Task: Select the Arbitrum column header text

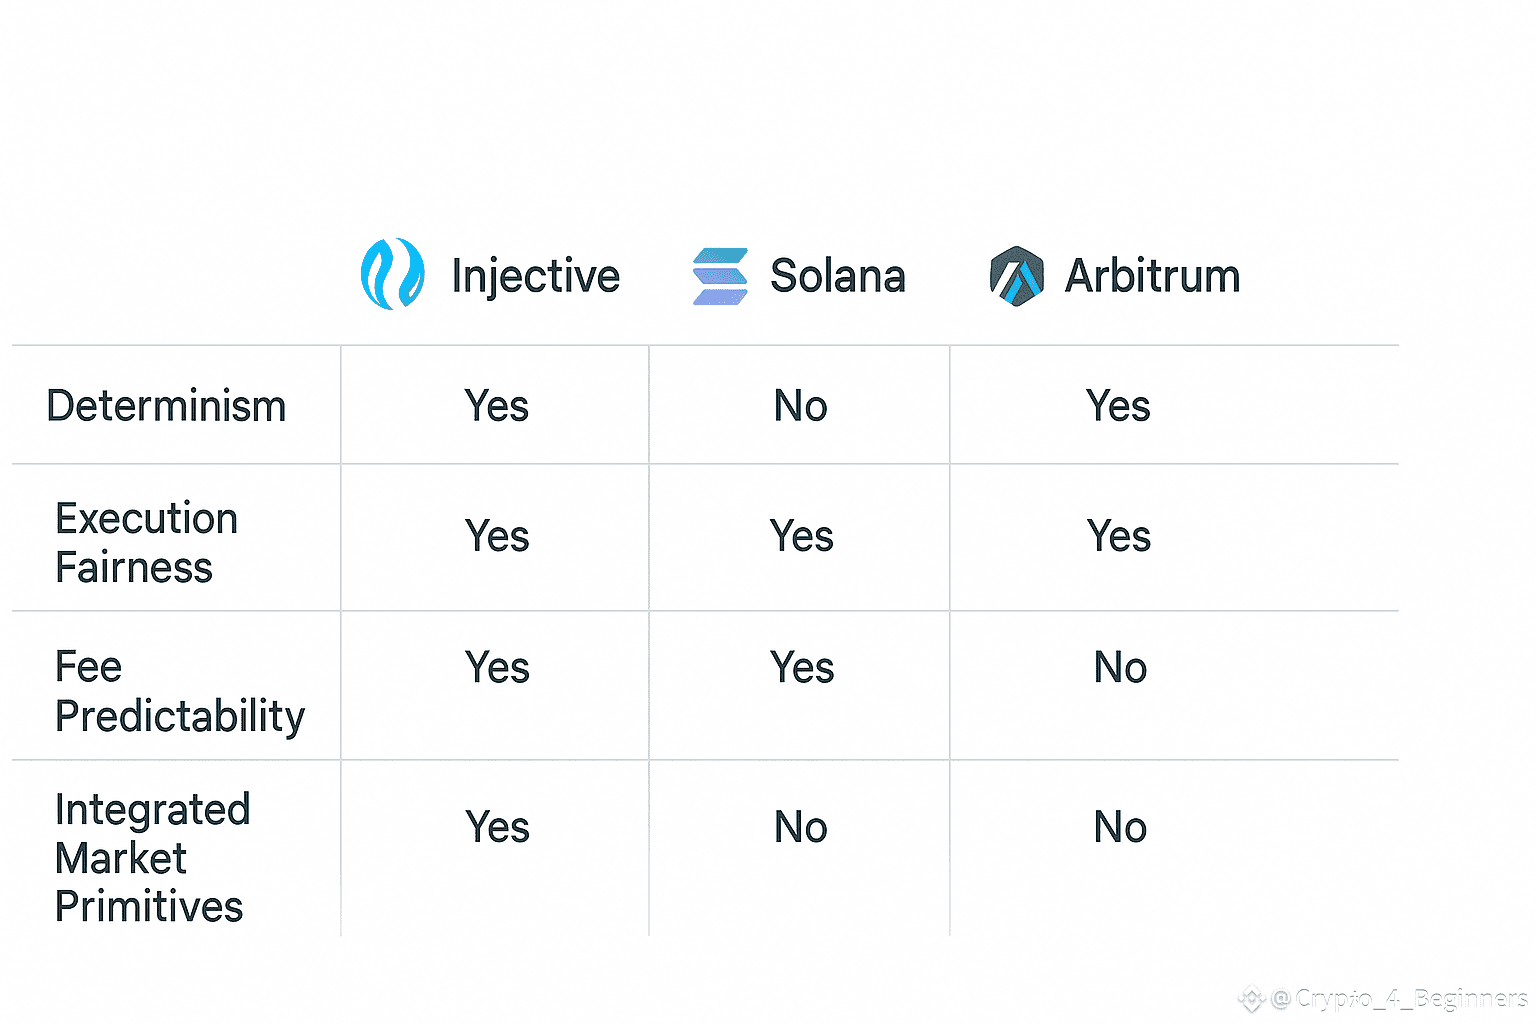Action: 1152,276
